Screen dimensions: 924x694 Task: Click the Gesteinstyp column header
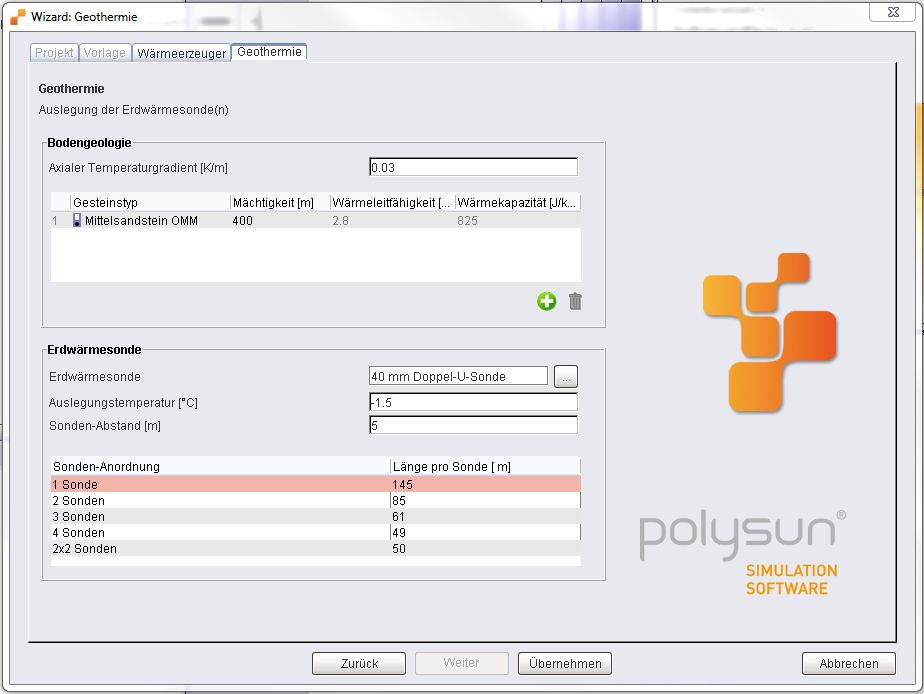pos(150,202)
